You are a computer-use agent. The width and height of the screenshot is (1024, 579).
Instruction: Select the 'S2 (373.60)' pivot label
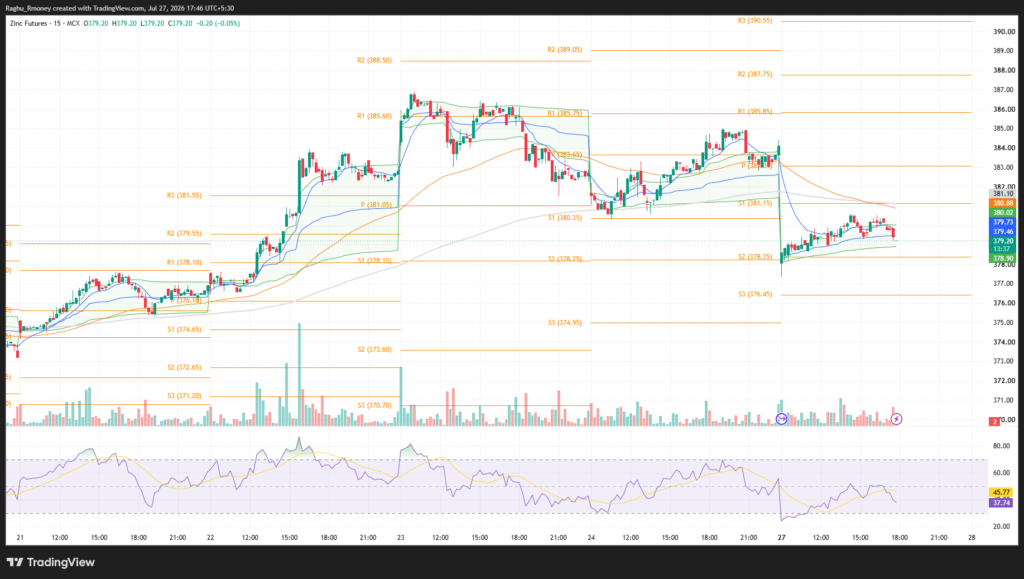pos(374,350)
